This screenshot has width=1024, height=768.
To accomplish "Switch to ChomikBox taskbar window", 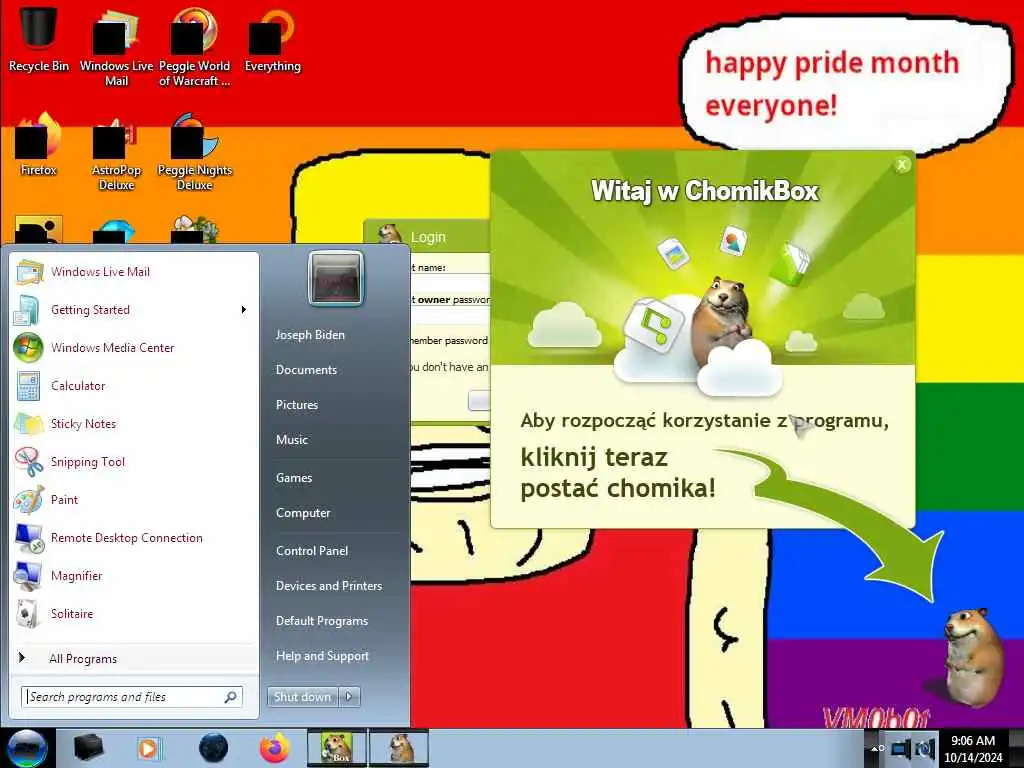I will pos(338,748).
